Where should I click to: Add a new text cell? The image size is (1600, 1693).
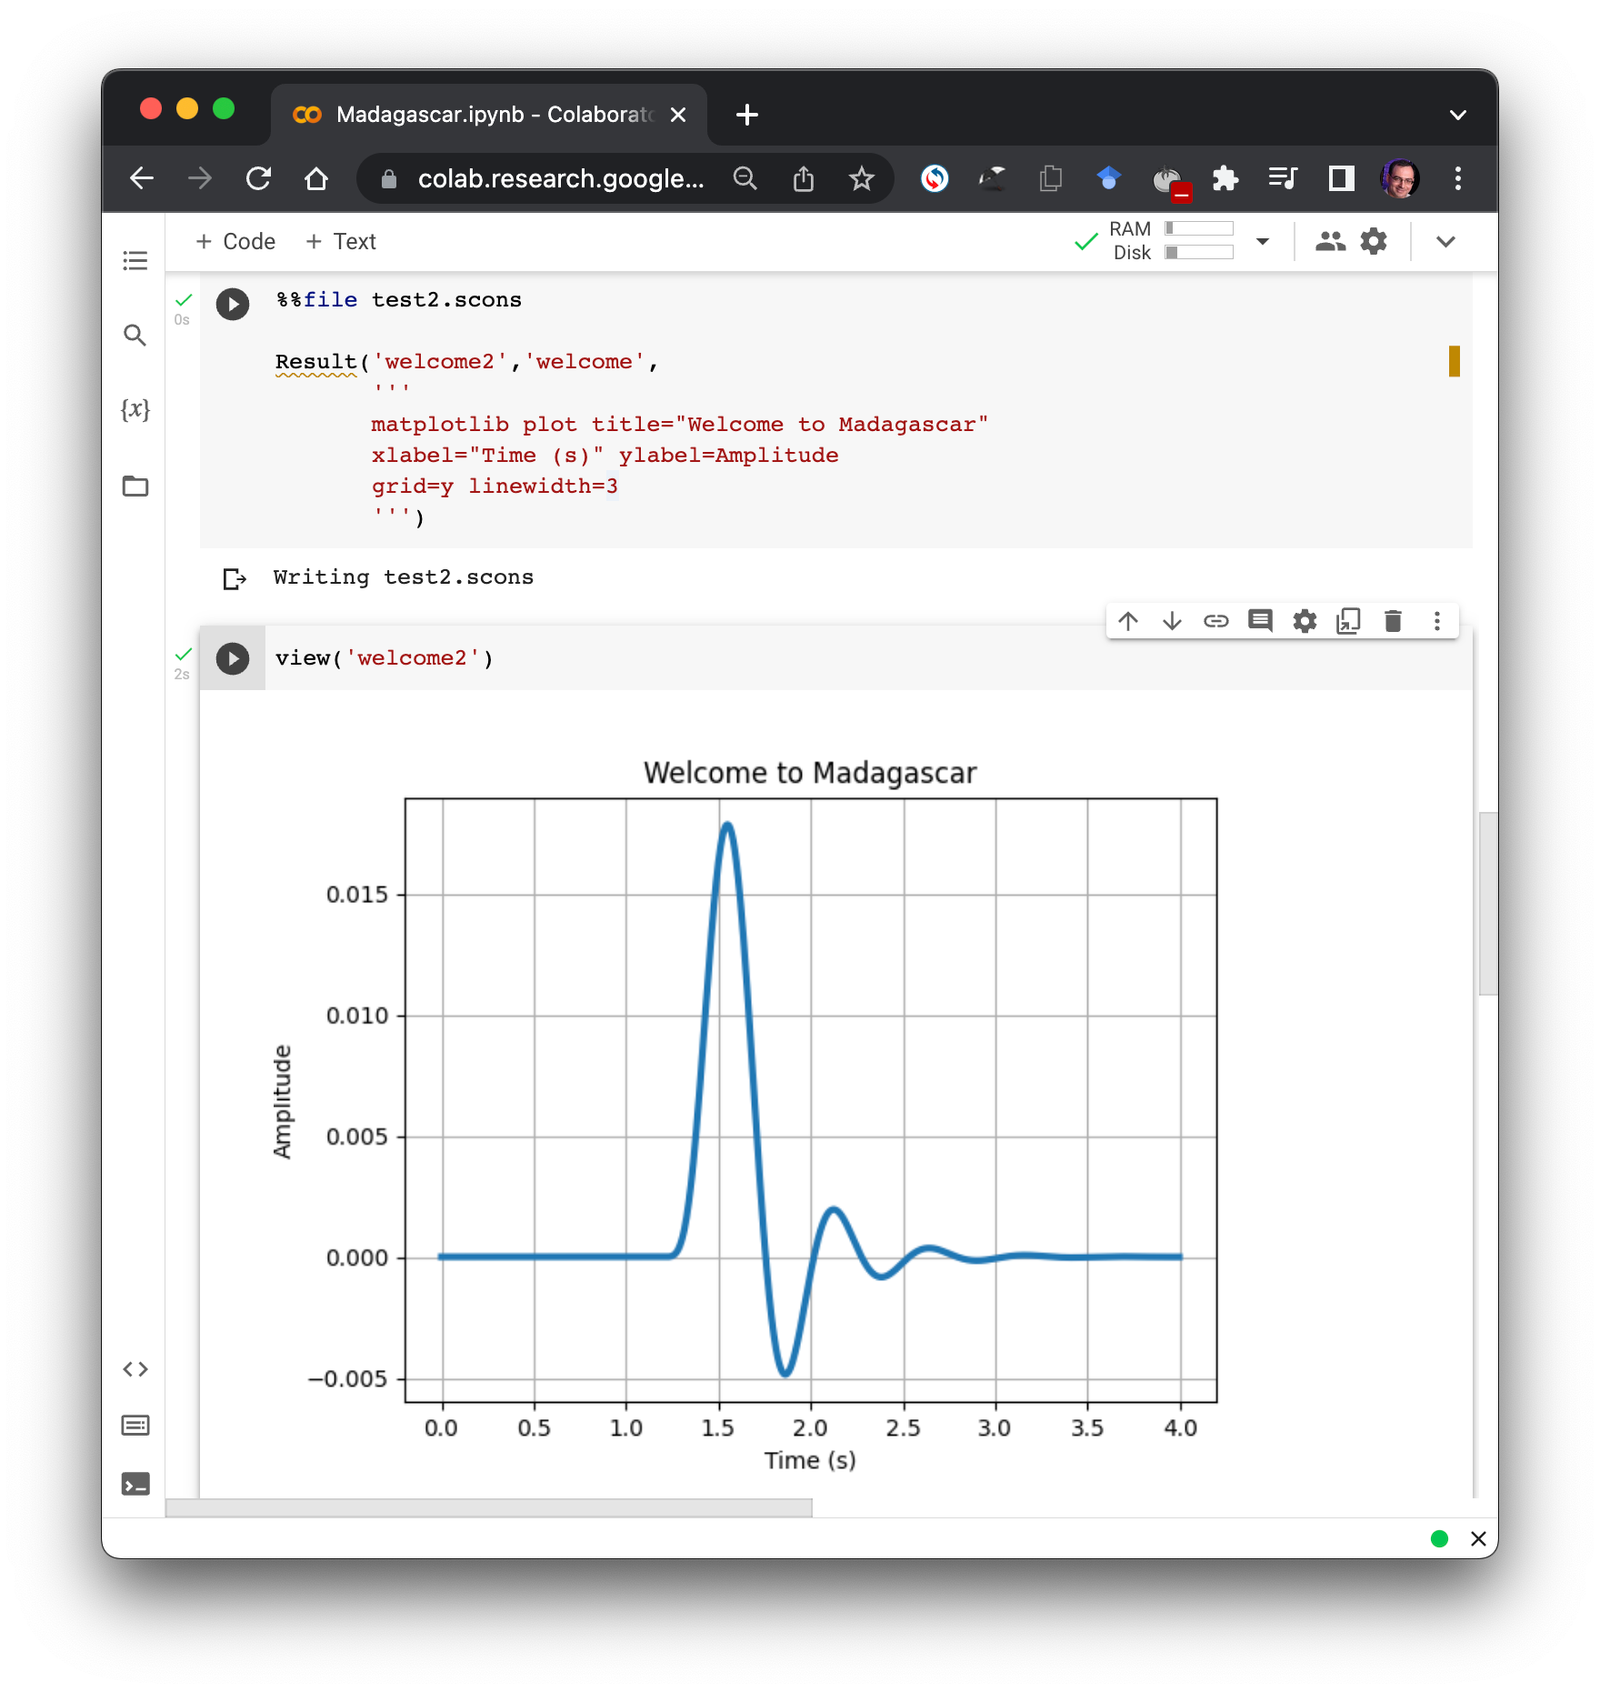click(341, 241)
